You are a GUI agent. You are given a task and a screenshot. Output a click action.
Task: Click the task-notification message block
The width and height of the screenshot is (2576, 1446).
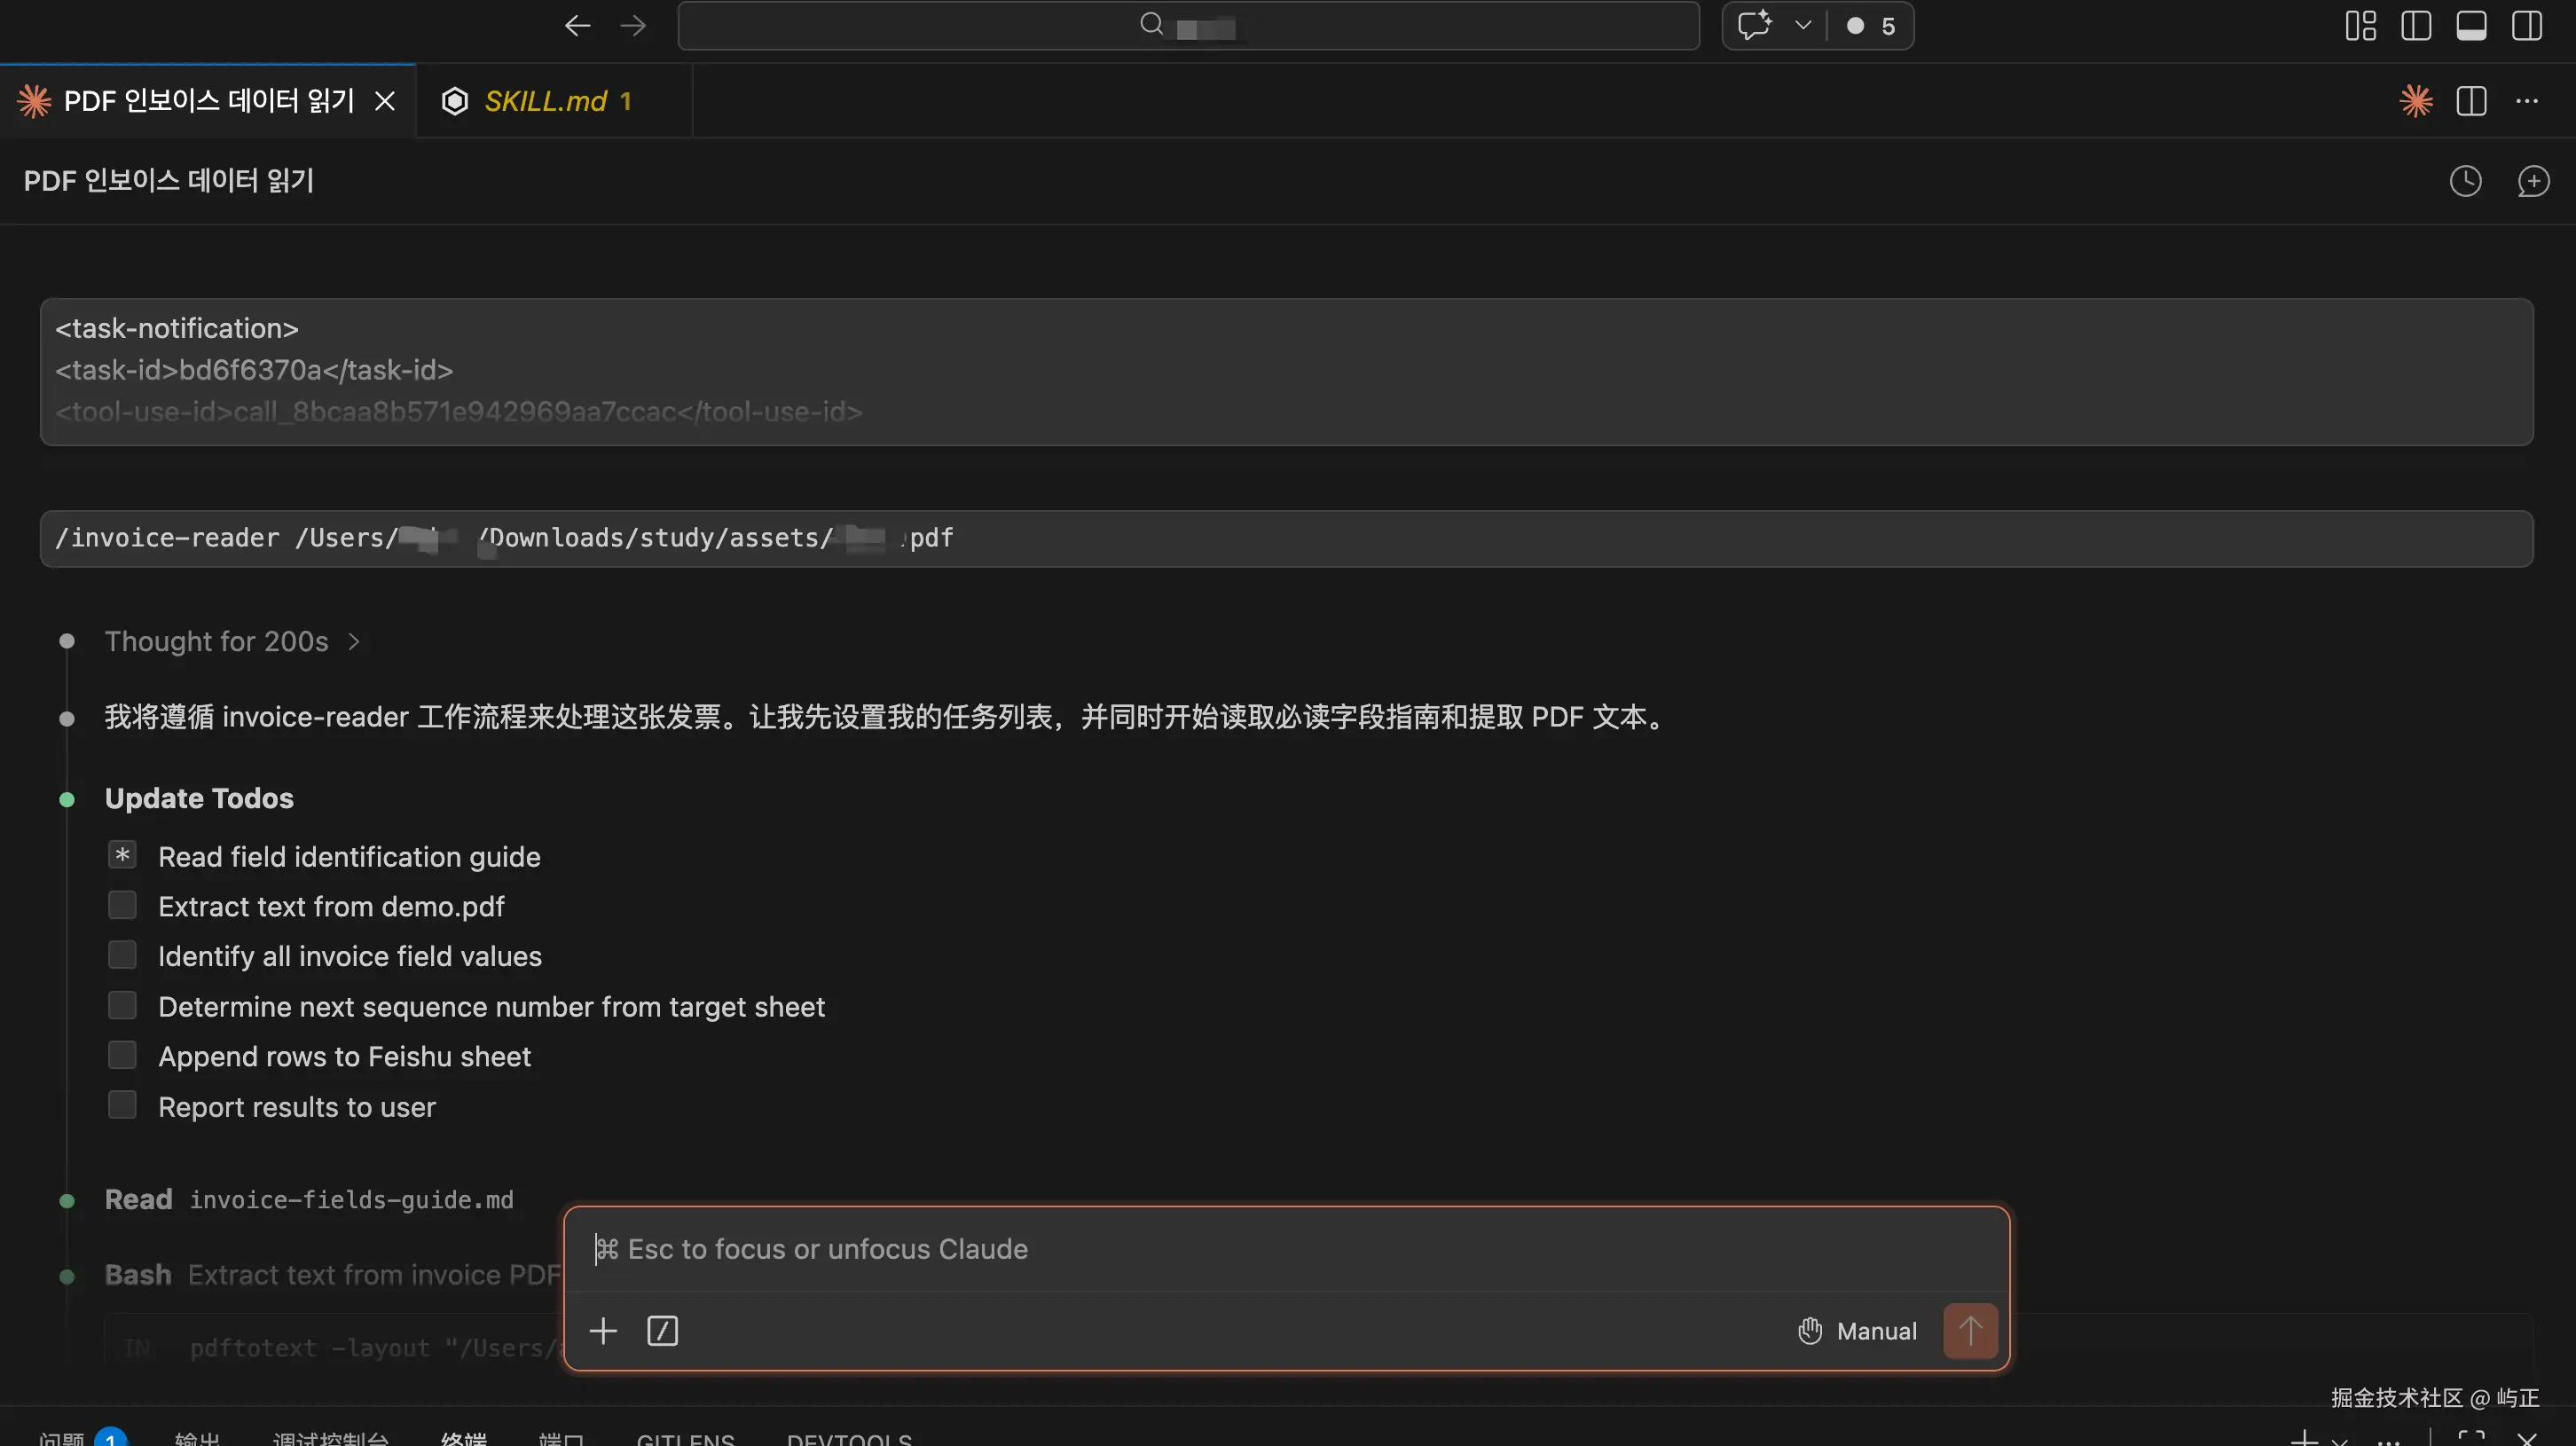point(1286,371)
